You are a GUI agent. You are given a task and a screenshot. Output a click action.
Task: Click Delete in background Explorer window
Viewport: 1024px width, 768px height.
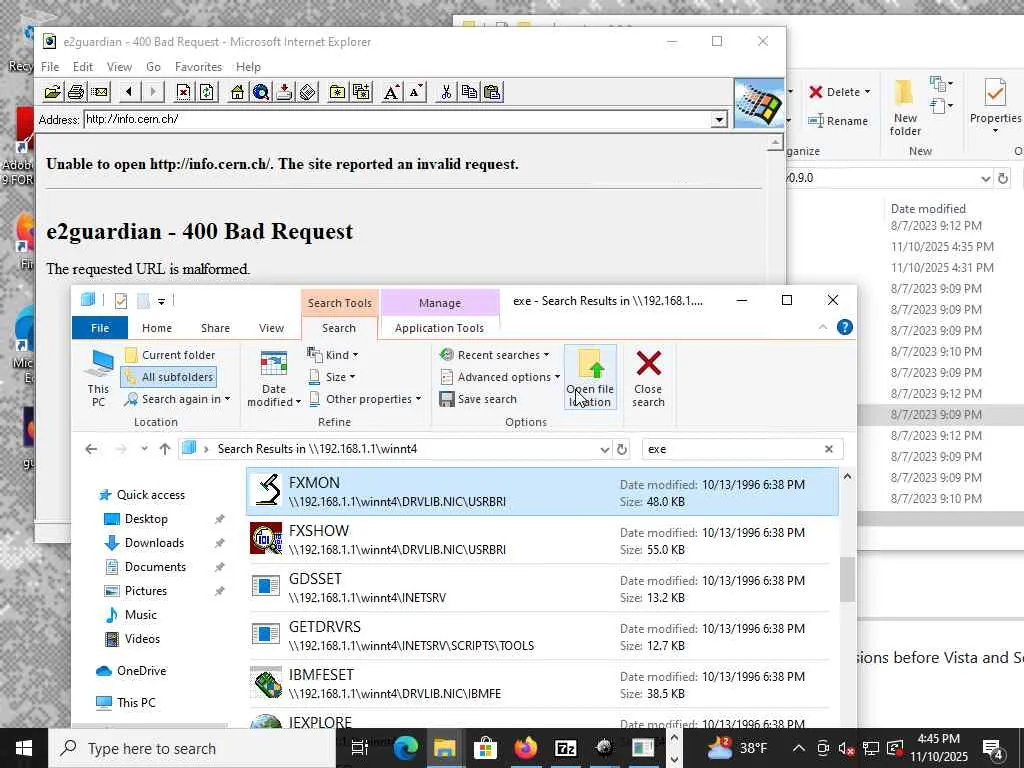[x=839, y=92]
